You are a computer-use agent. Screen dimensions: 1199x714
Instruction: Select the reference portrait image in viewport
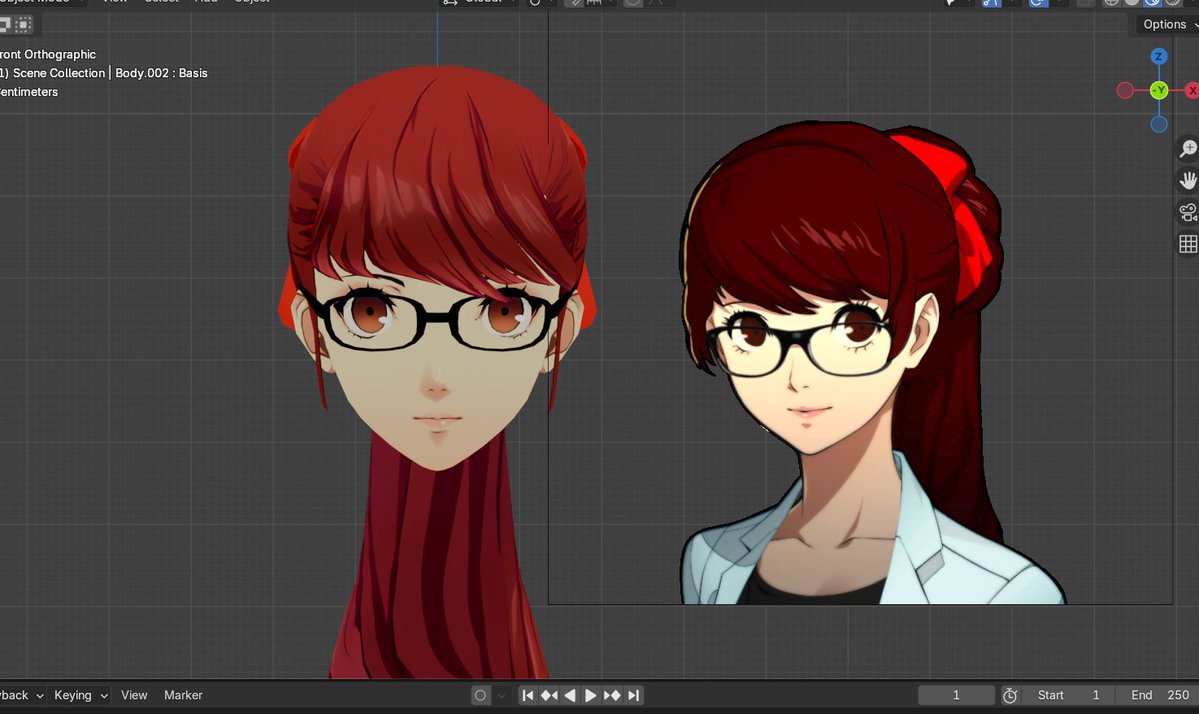[860, 363]
